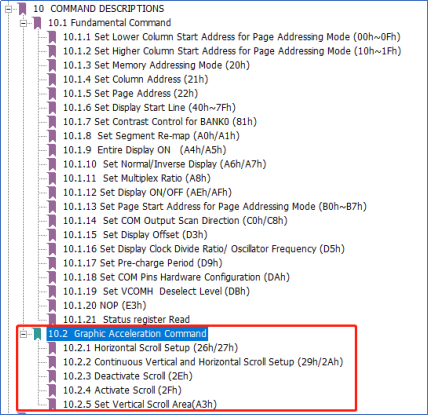Open 10.1.7 Set Contrast Control for BANK0
The height and width of the screenshot is (416, 429).
click(160, 122)
